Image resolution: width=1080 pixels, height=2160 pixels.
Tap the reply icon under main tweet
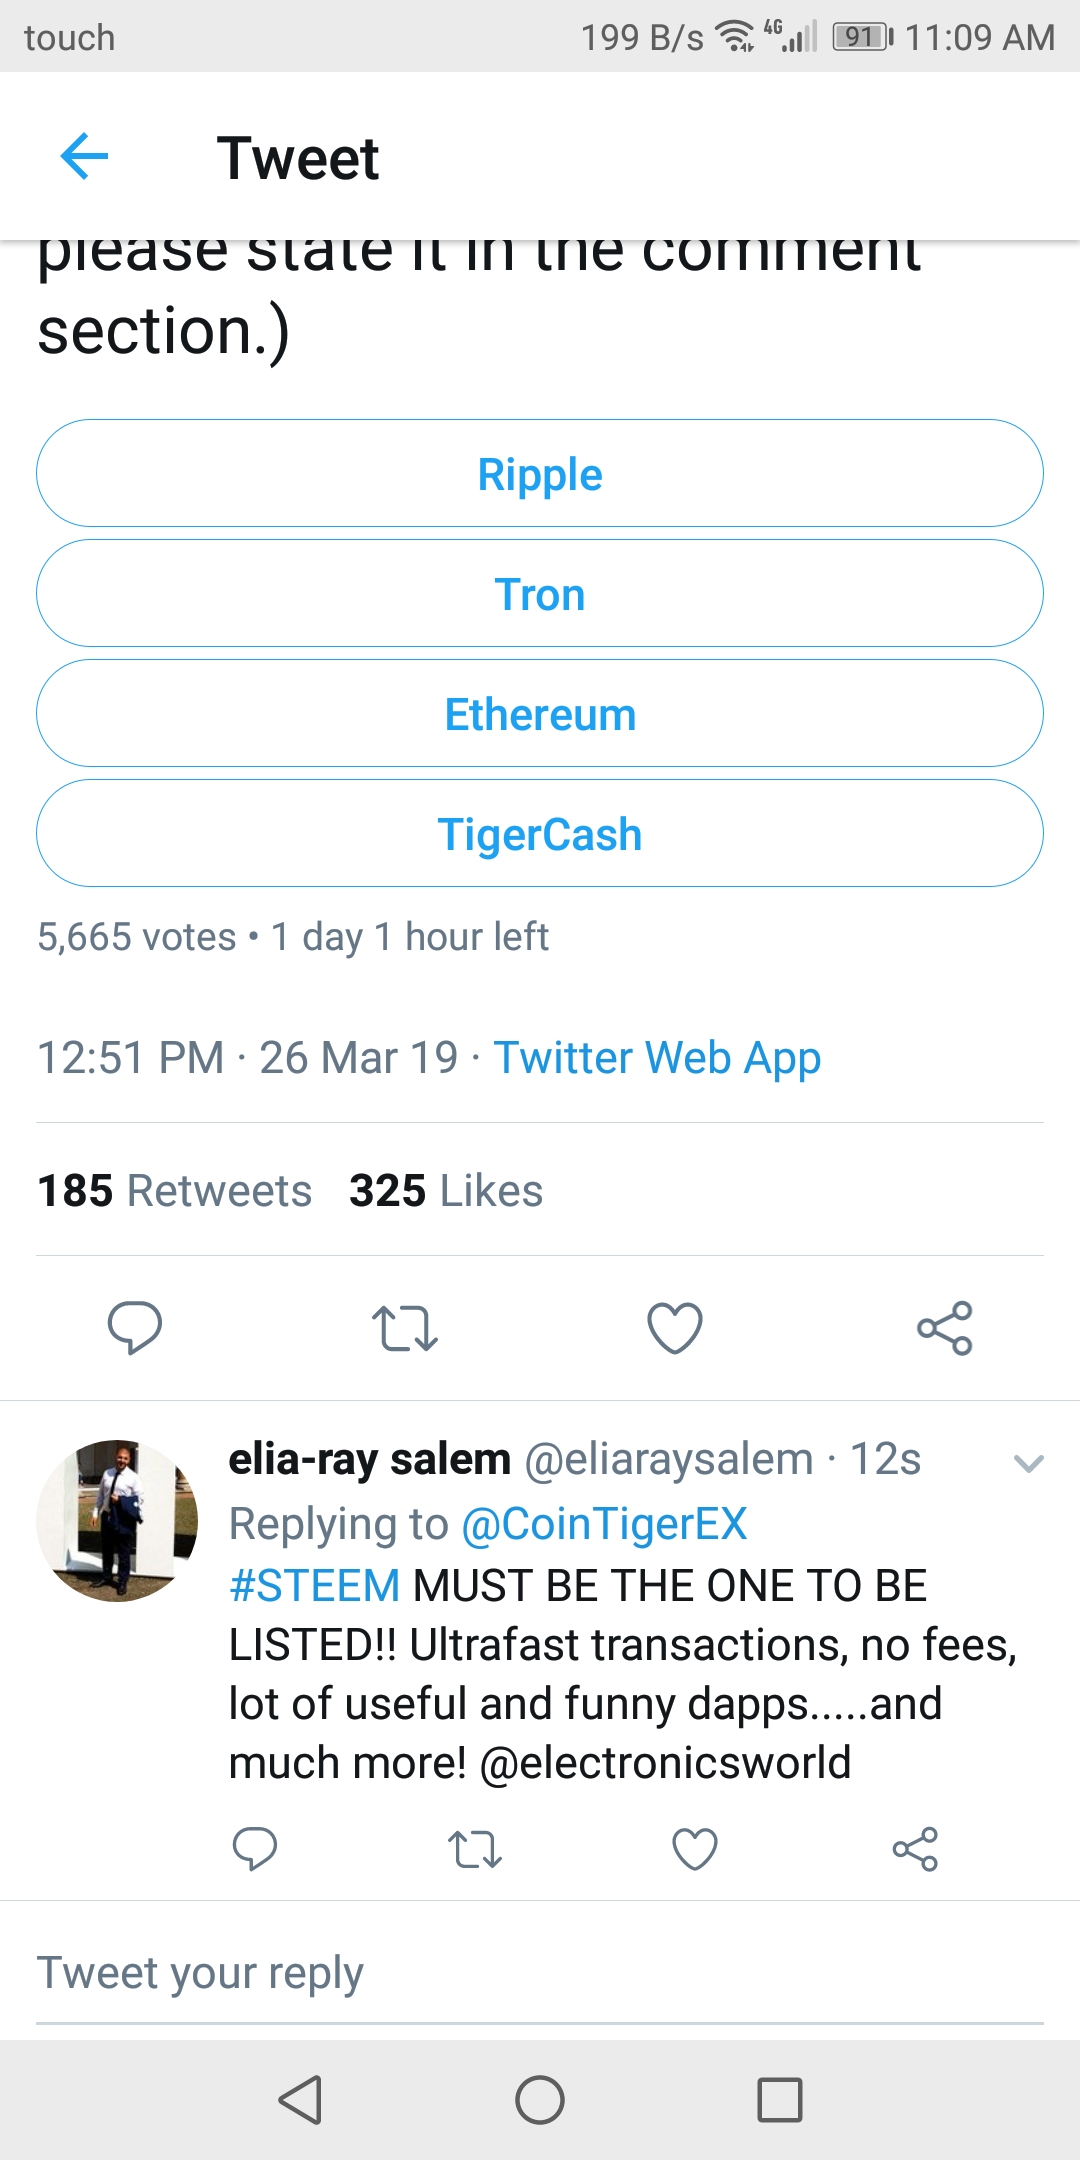click(135, 1328)
